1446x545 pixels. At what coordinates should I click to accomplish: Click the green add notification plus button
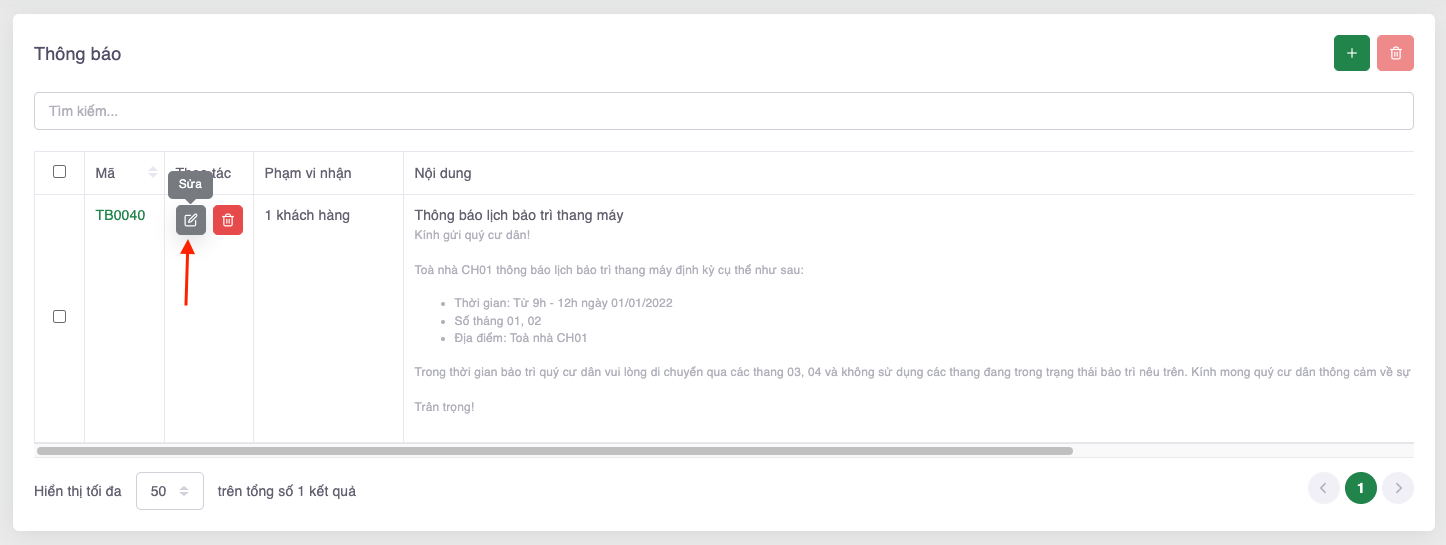1351,53
